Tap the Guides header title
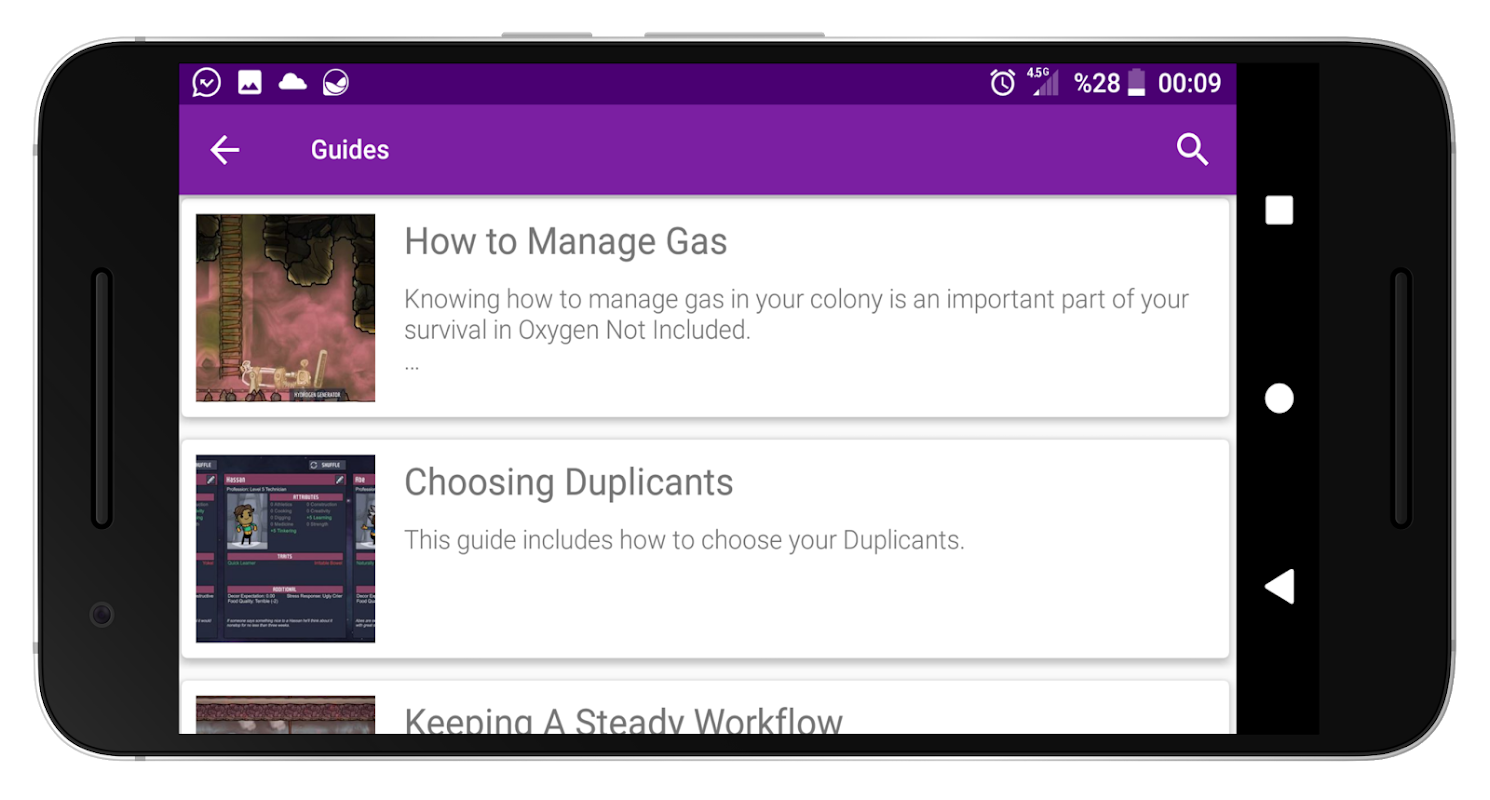Viewport: 1490px width, 800px height. coord(350,150)
